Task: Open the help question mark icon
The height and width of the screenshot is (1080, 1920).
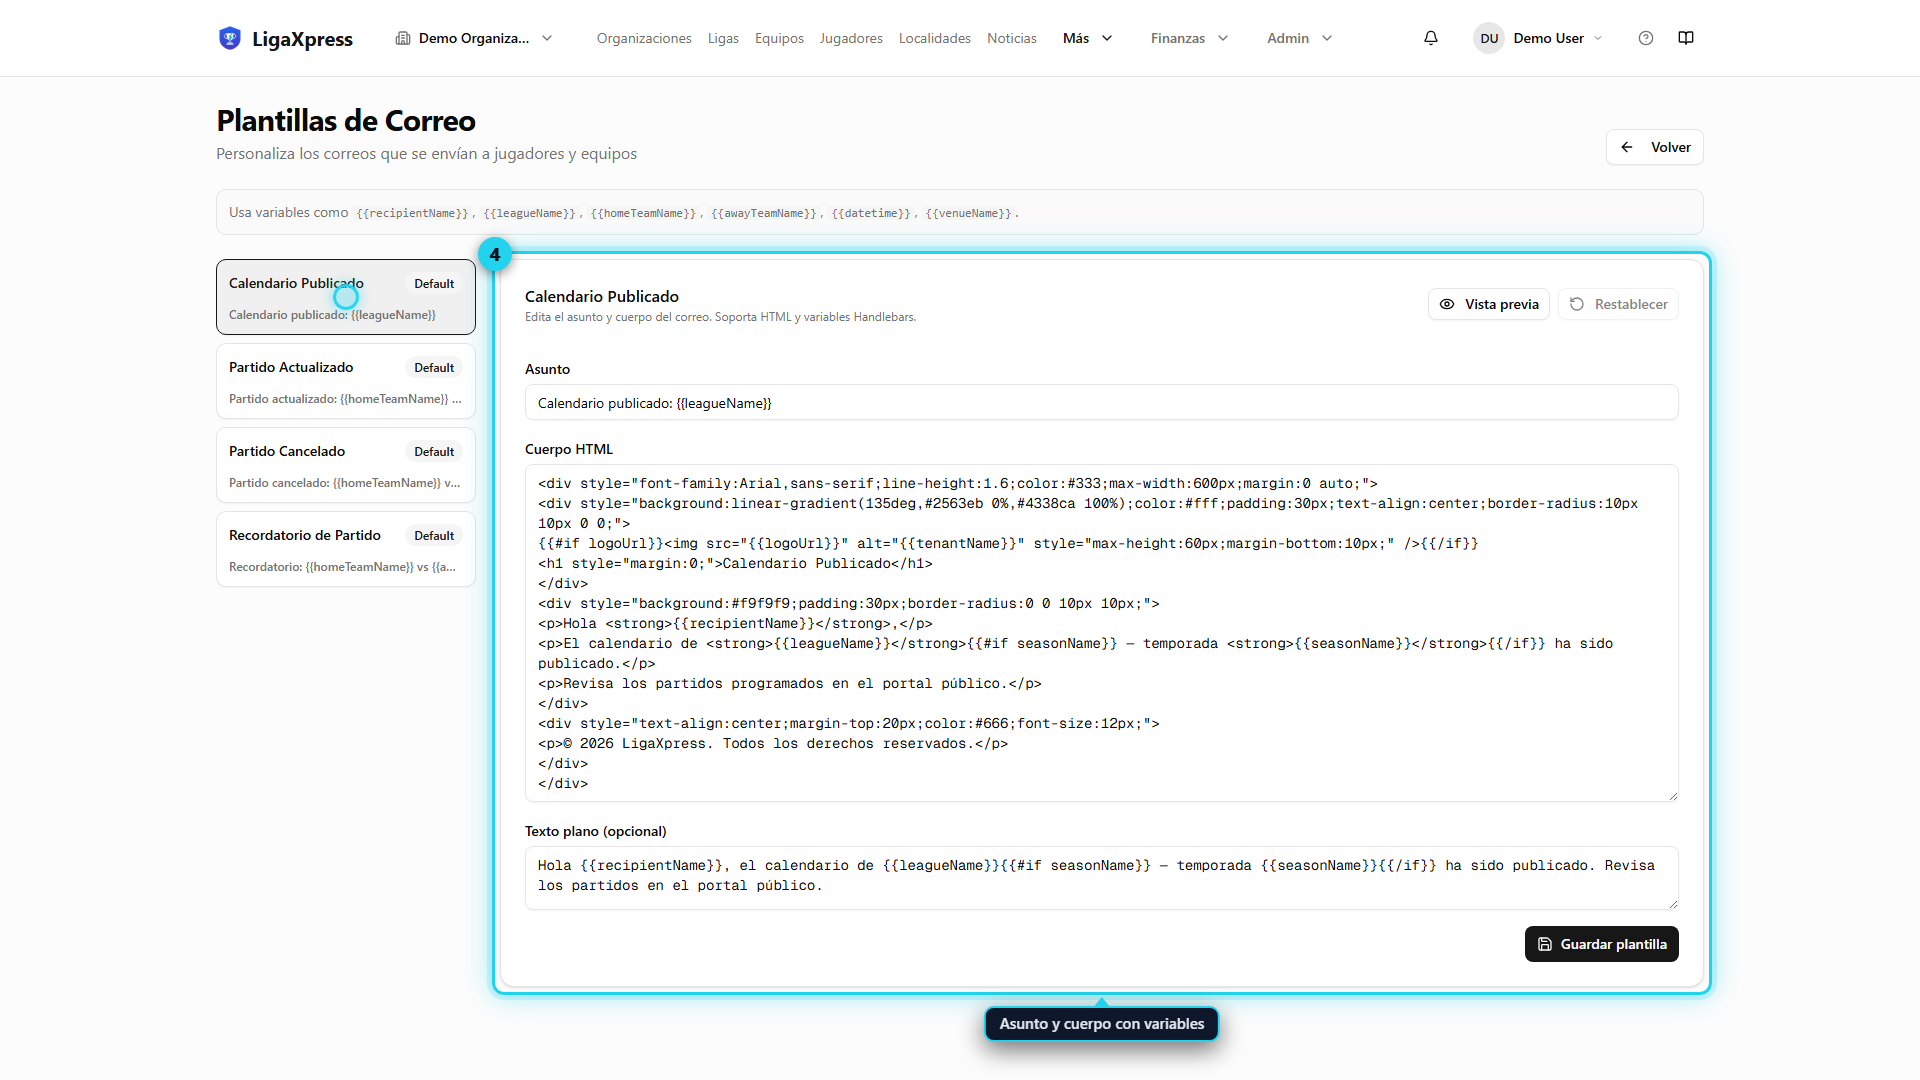Action: coord(1646,38)
